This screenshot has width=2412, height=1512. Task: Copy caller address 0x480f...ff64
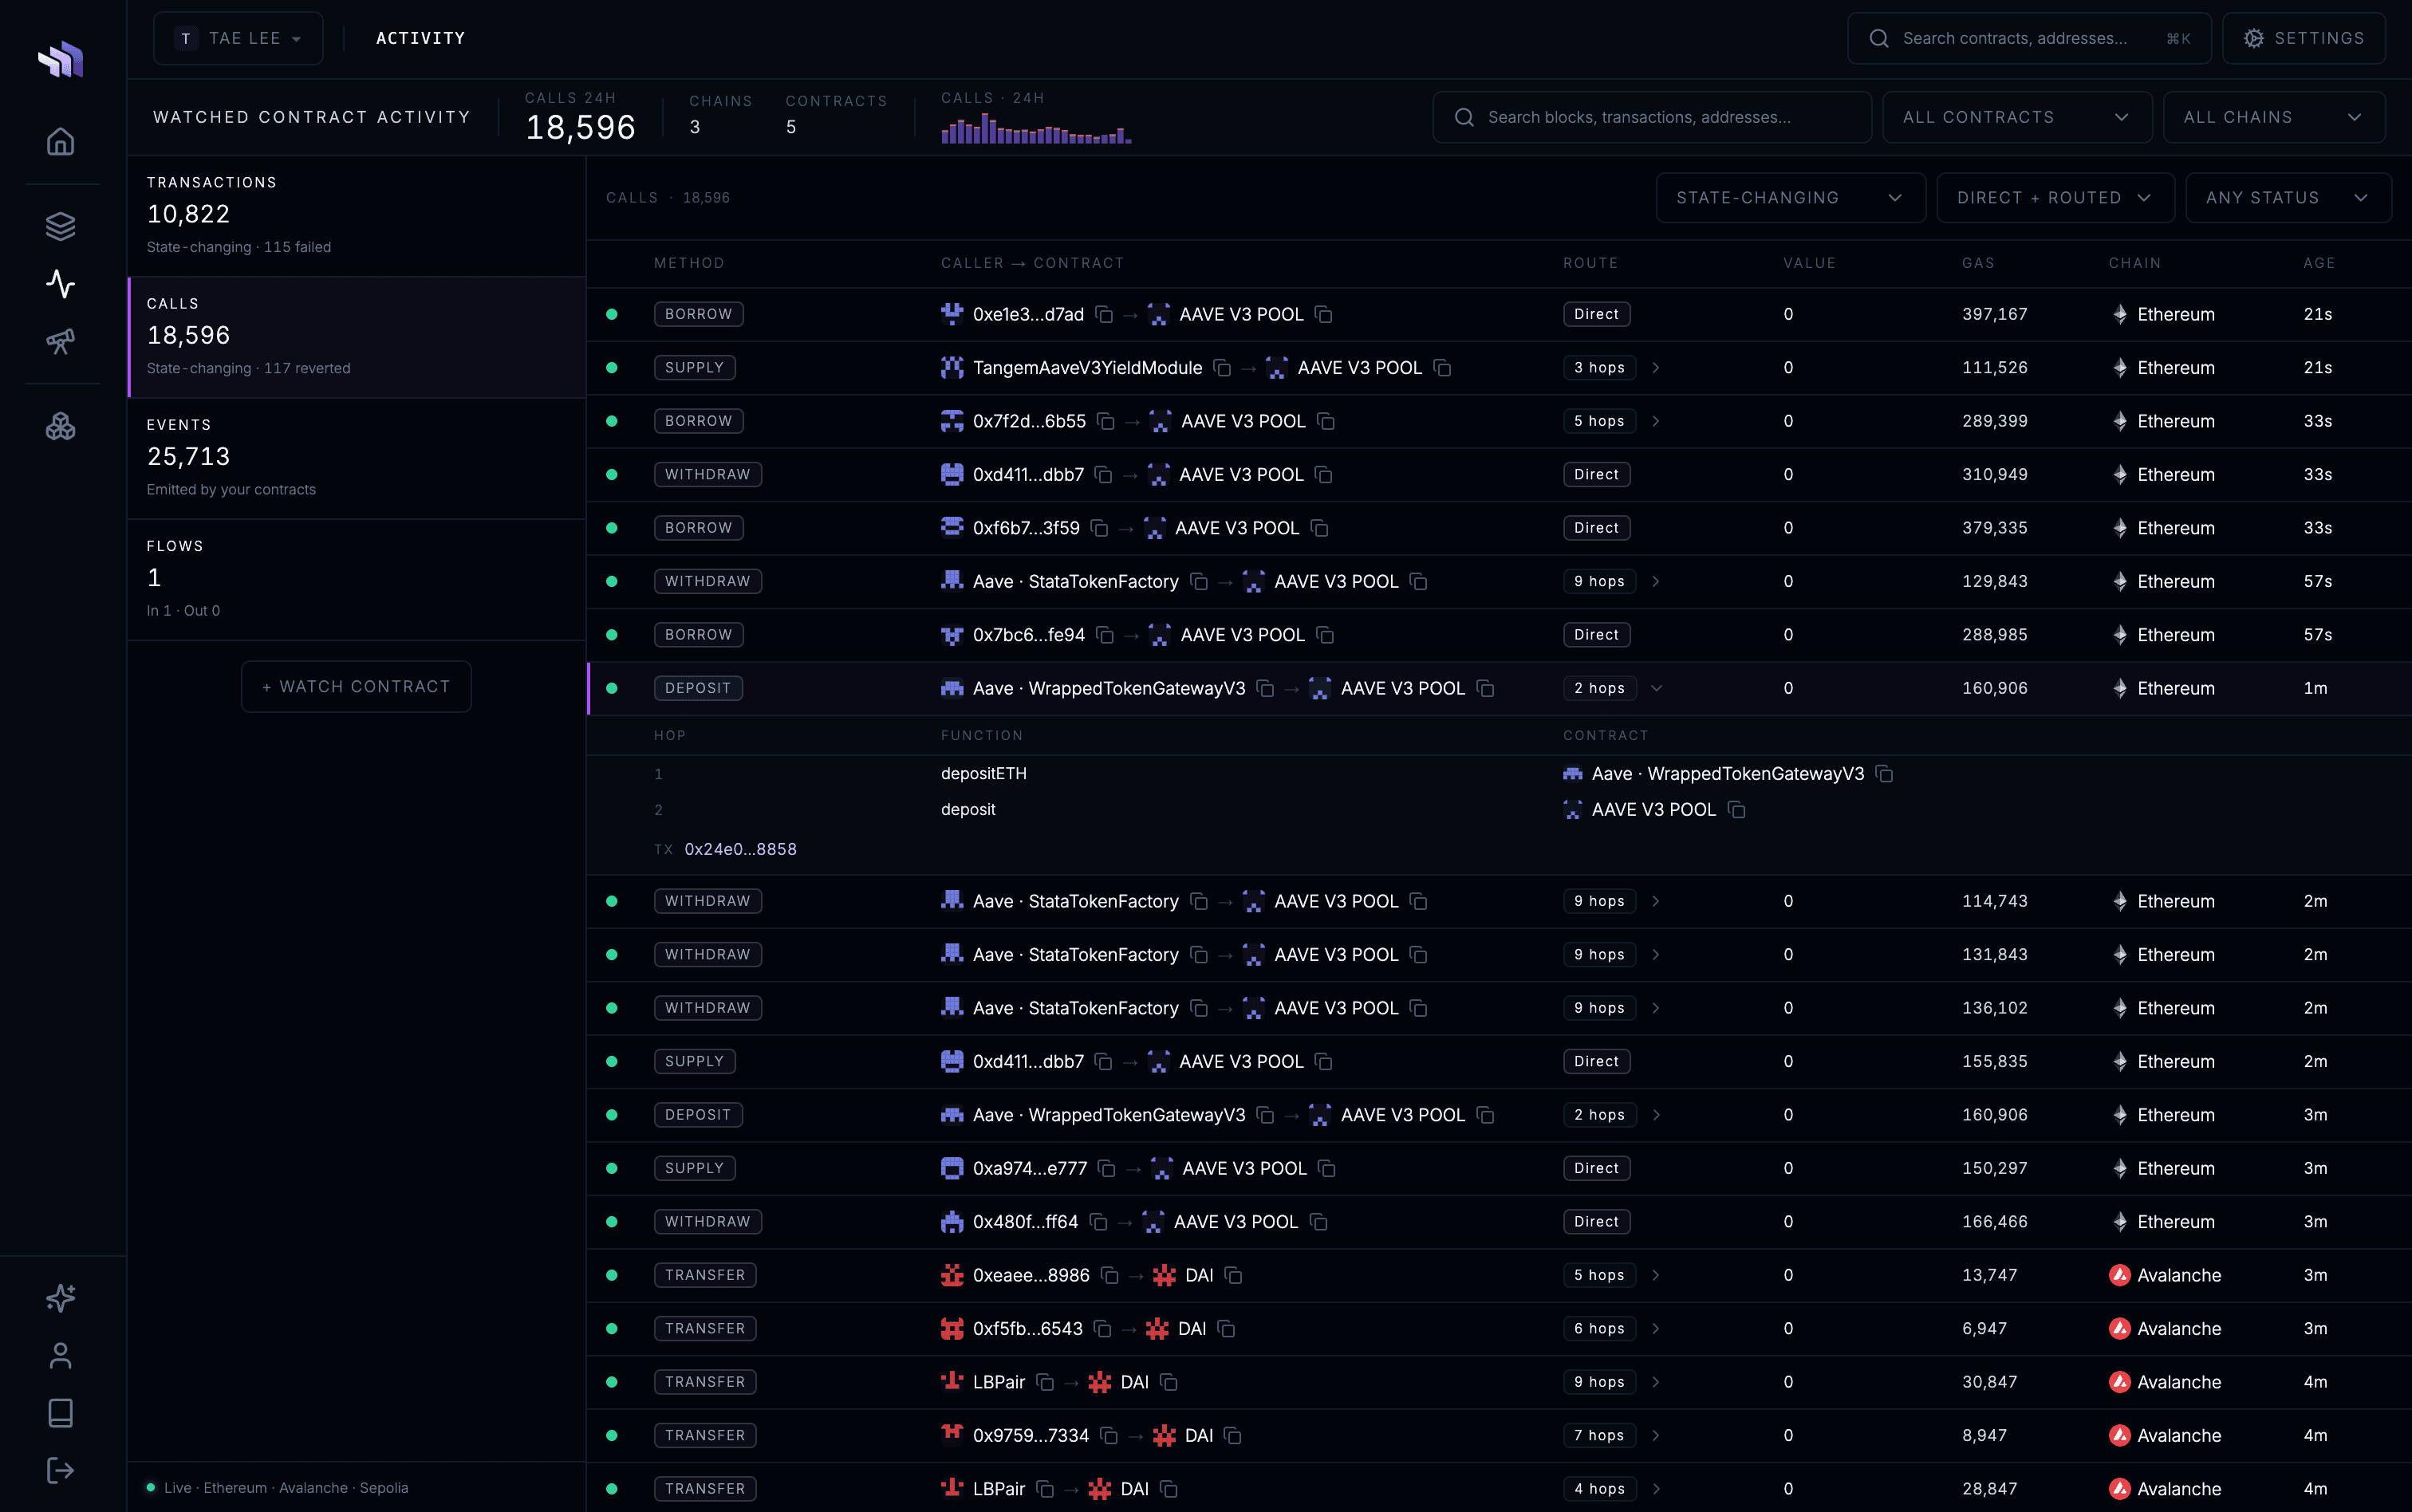point(1099,1222)
